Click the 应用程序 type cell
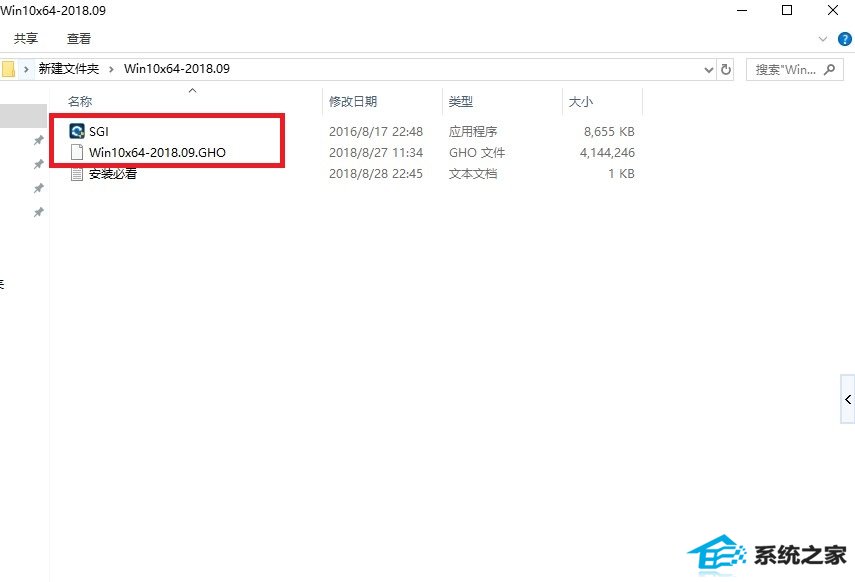 click(473, 131)
